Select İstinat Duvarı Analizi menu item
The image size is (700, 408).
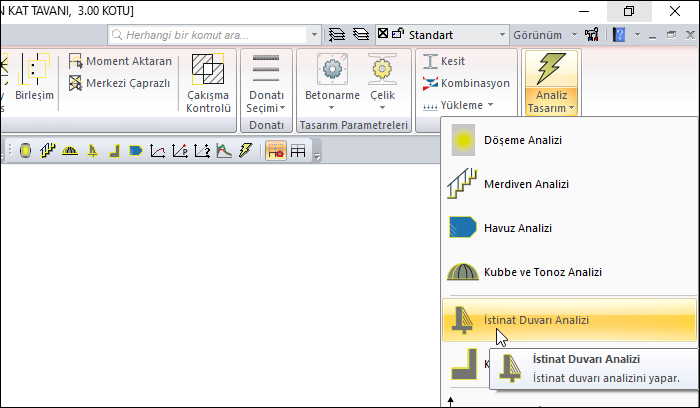tap(569, 320)
